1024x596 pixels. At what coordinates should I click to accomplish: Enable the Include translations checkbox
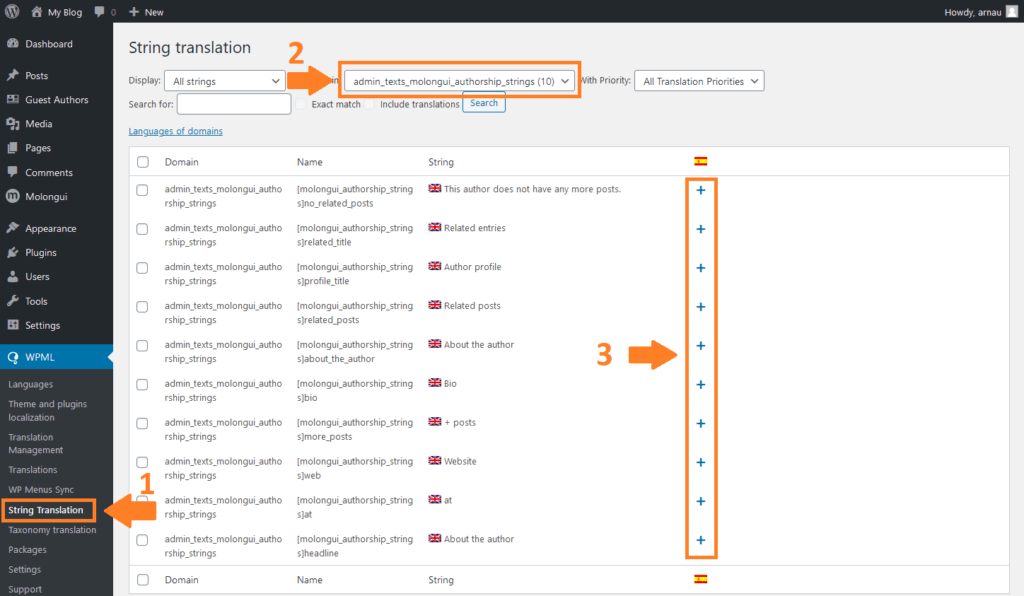click(x=370, y=104)
